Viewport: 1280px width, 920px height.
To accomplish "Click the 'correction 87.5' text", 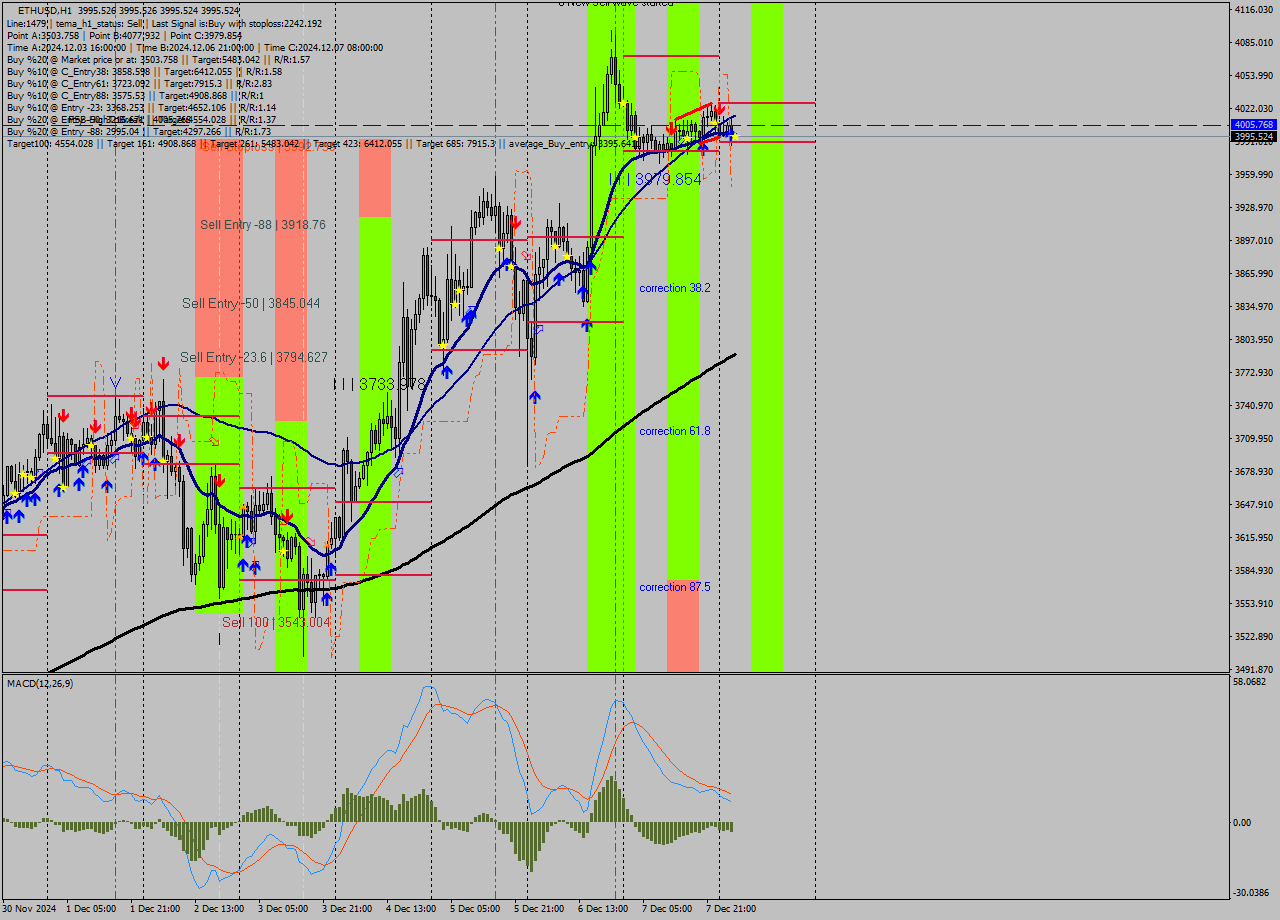I will tap(675, 587).
